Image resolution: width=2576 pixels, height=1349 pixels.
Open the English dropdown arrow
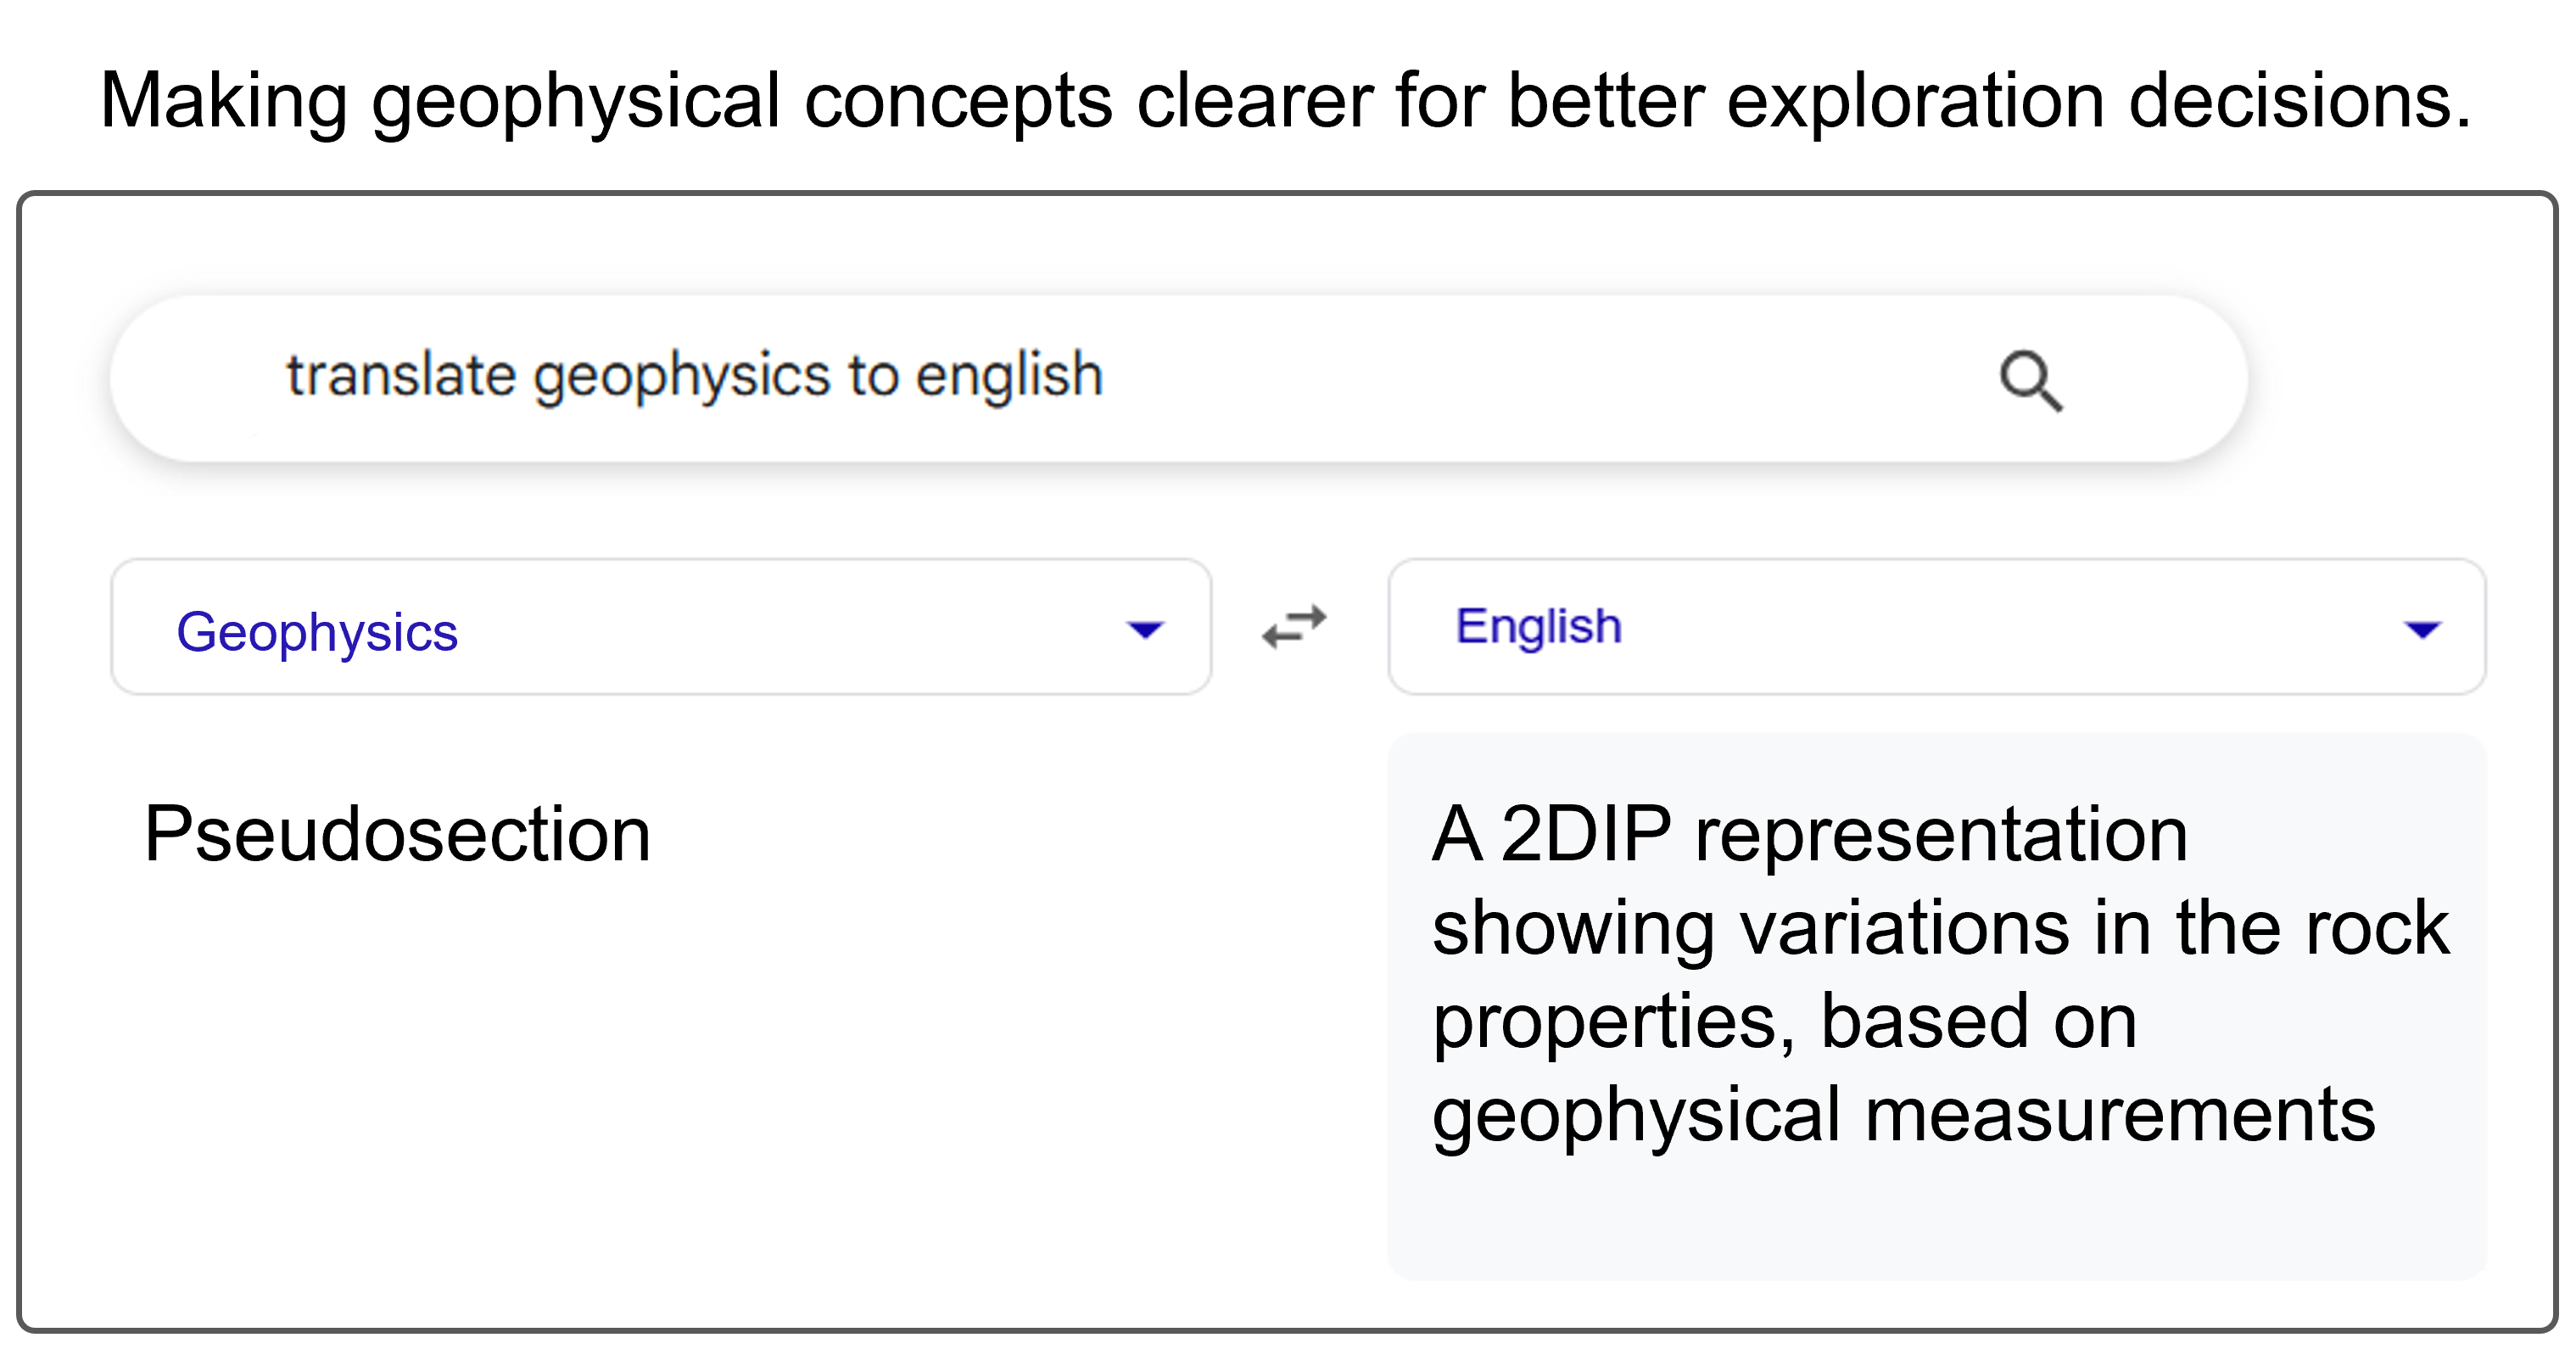(2422, 630)
